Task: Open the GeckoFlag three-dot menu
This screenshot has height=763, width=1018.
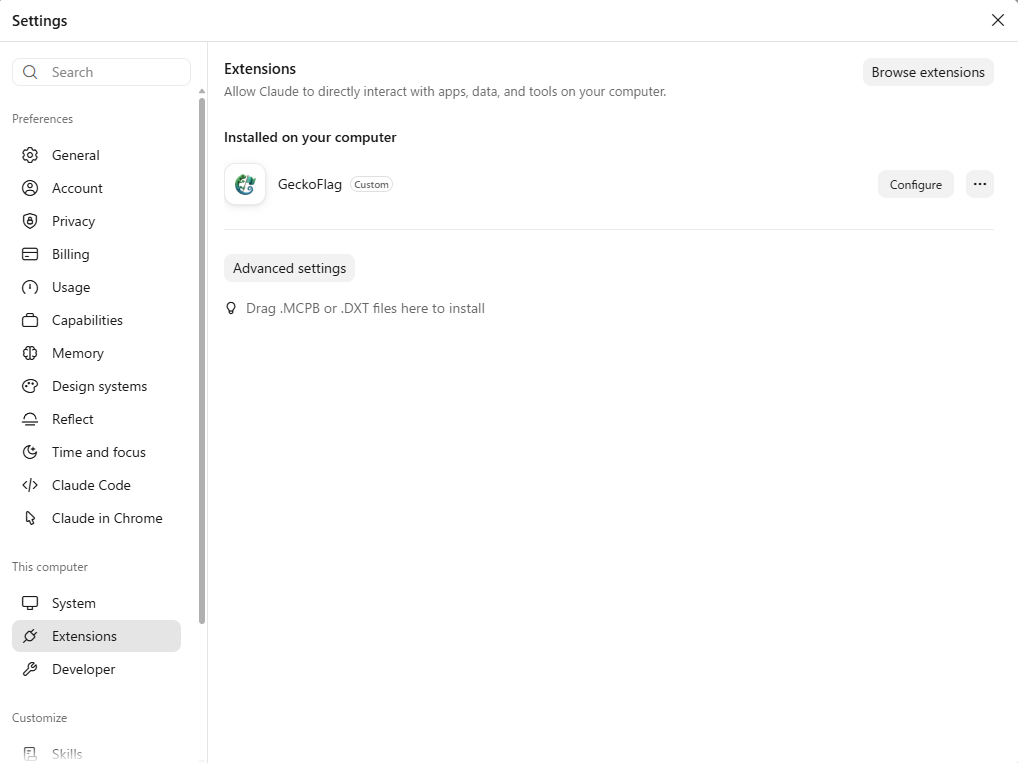Action: (x=980, y=184)
